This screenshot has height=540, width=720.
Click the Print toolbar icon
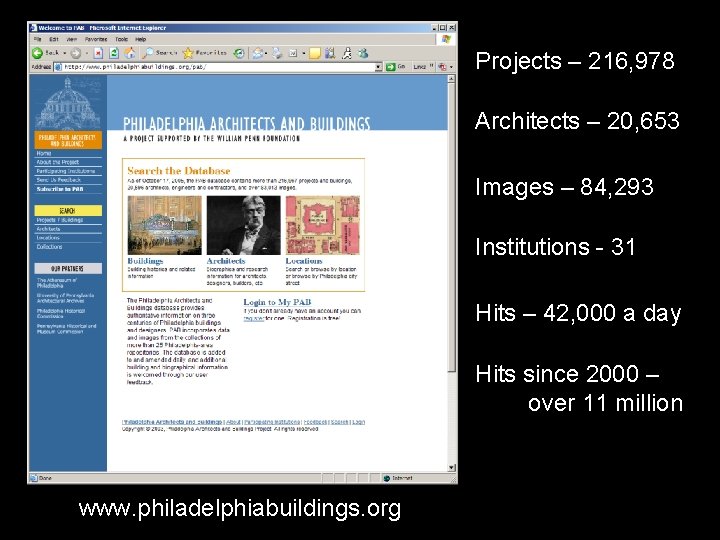[277, 53]
